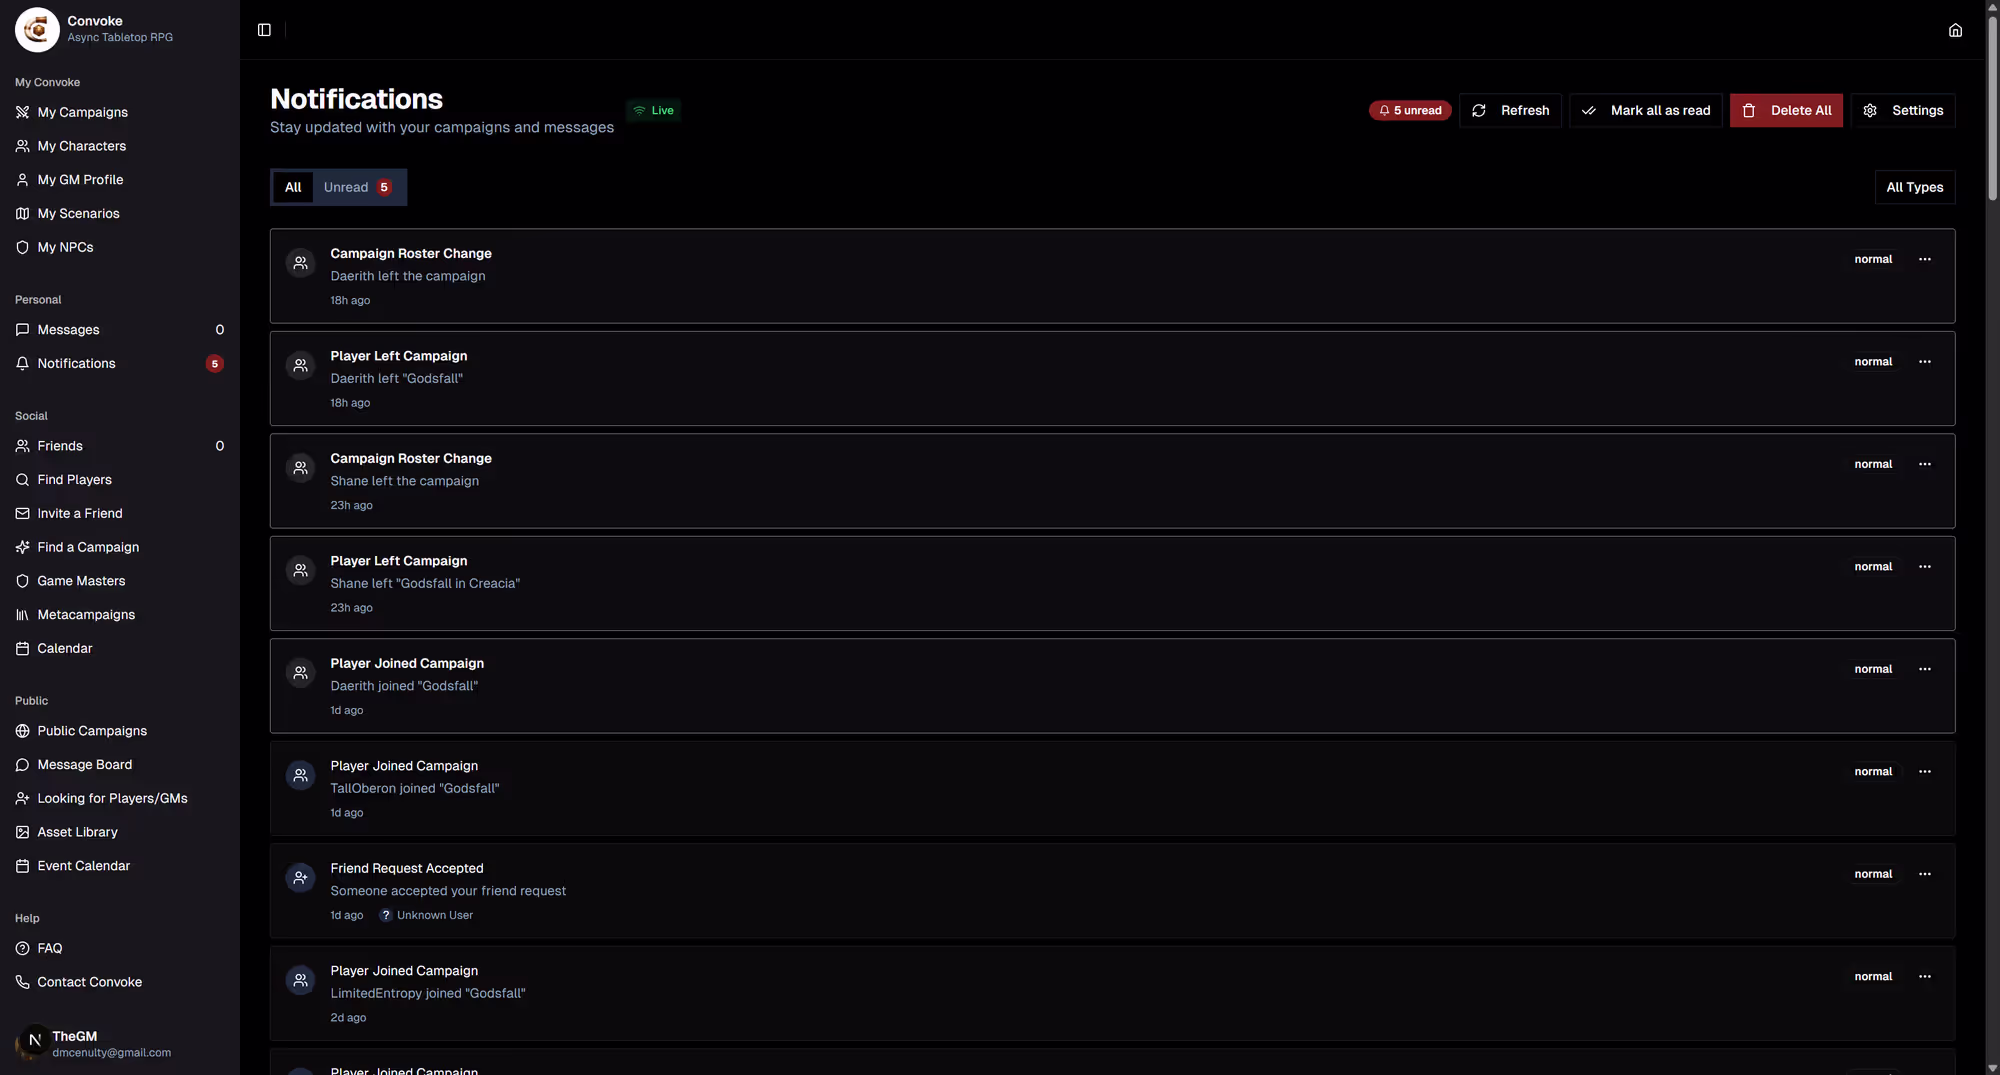Open the All Types filter dropdown
The image size is (2000, 1075).
(1914, 187)
